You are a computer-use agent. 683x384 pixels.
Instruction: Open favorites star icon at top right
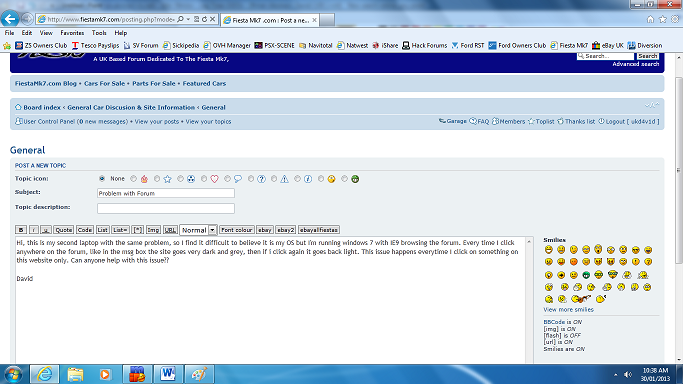(663, 19)
